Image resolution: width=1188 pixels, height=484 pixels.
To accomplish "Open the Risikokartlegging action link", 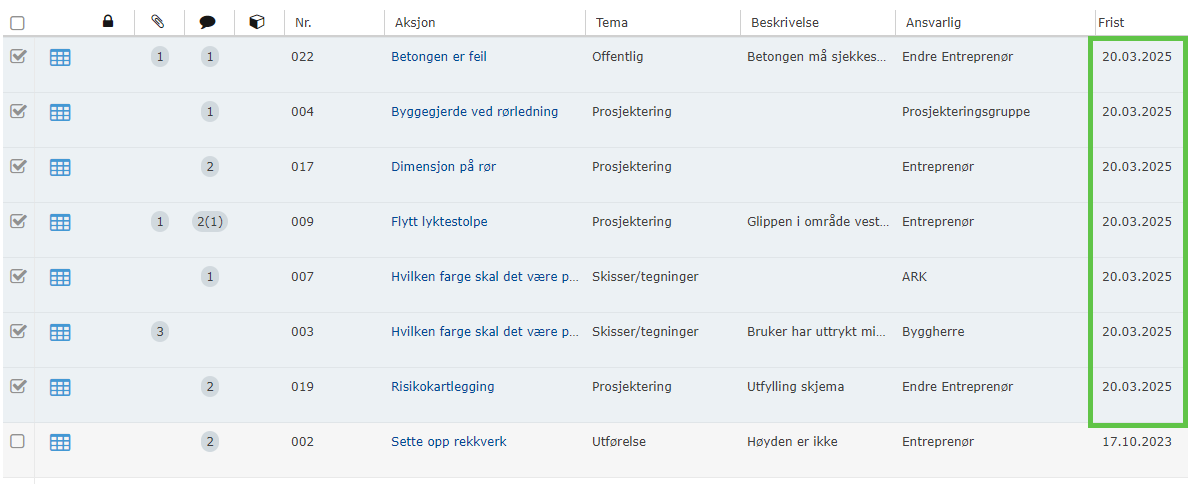I will (x=442, y=387).
